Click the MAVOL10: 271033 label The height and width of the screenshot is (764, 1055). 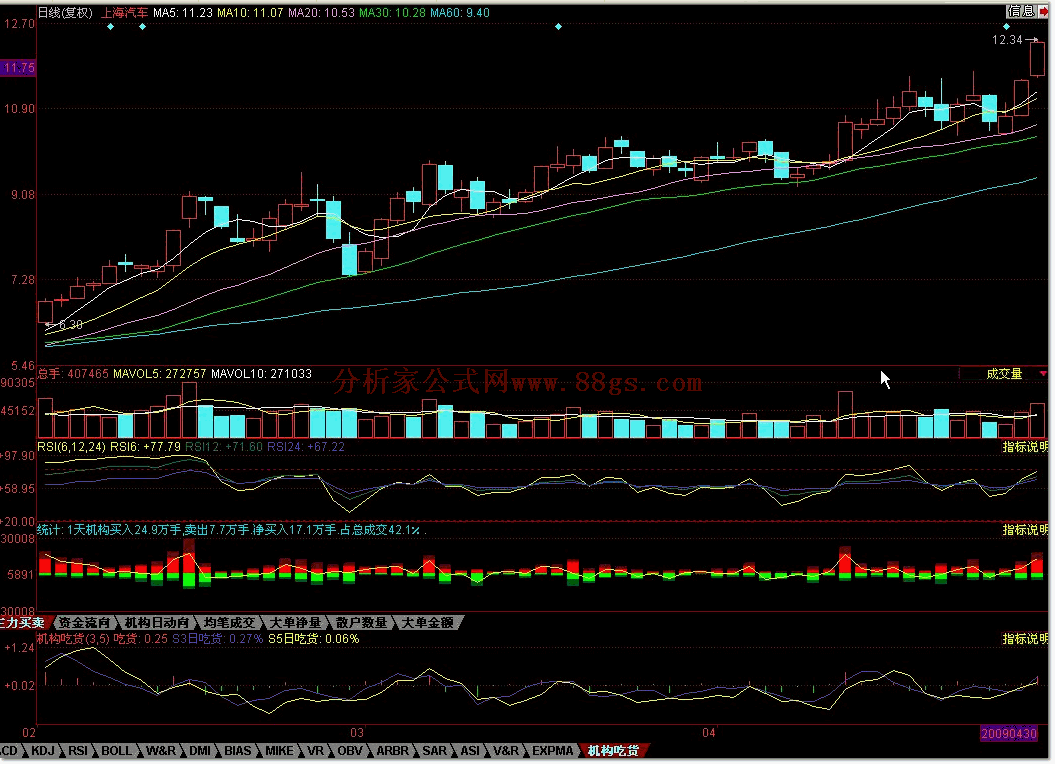click(x=262, y=374)
